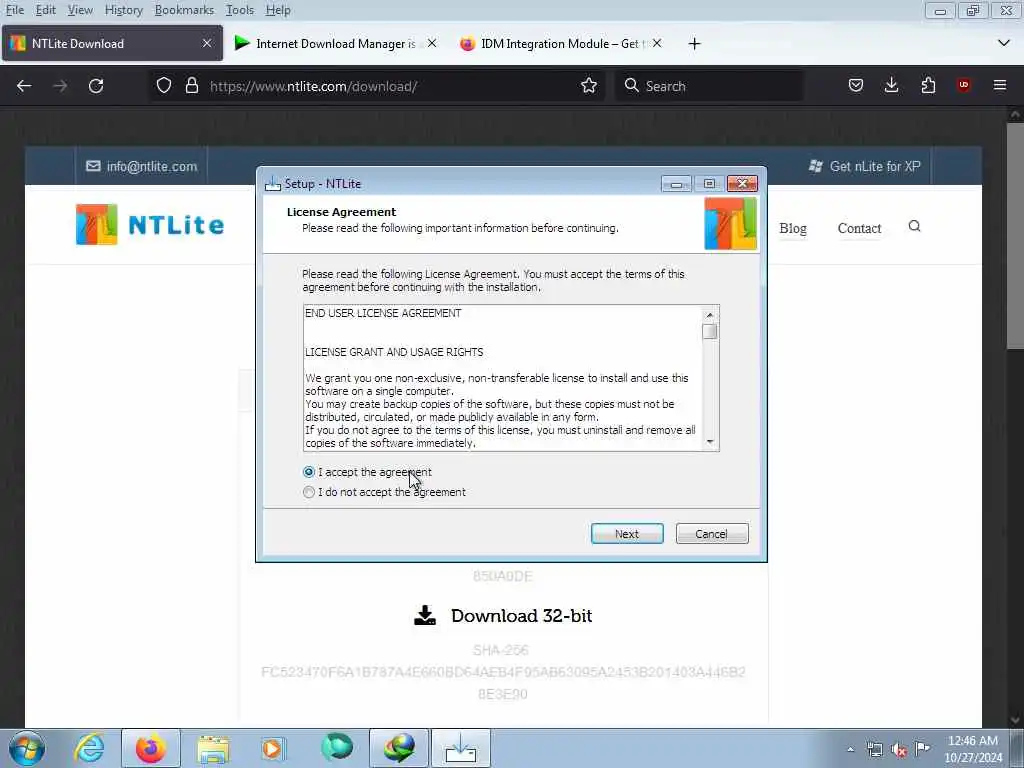Select the NTLite Download tab
This screenshot has width=1024, height=768.
tap(112, 44)
